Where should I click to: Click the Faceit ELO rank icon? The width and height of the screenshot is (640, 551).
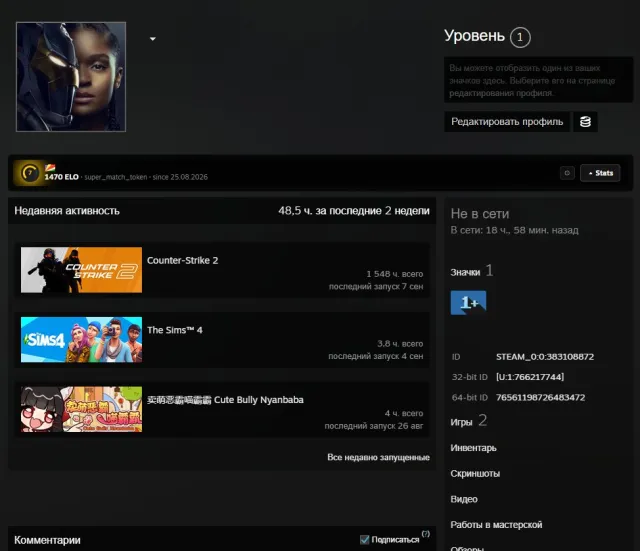coord(29,173)
